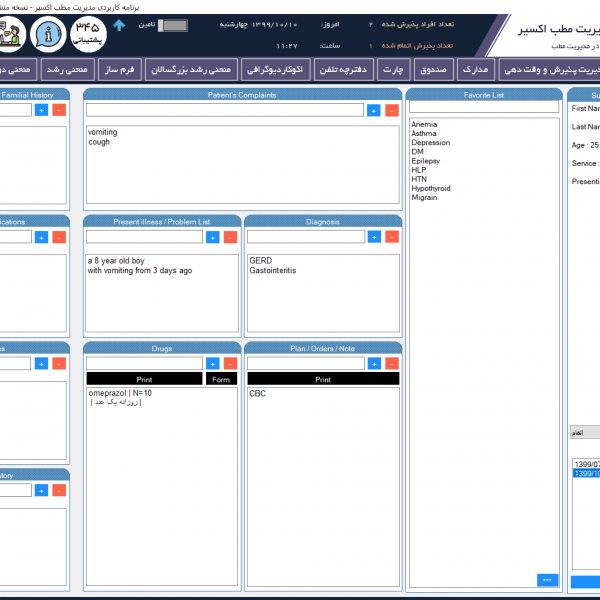600x600 pixels.
Task: Remove entry from Plan / Orders / Note
Action: (x=391, y=363)
